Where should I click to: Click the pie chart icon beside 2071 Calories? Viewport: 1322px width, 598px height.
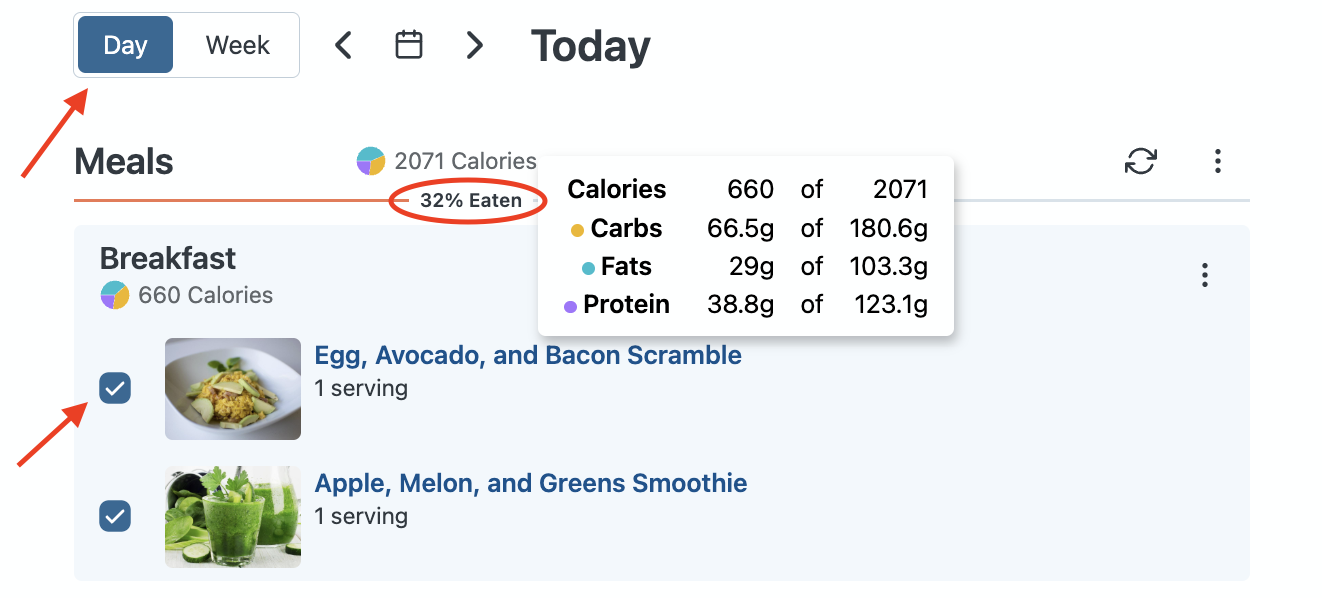(x=371, y=161)
